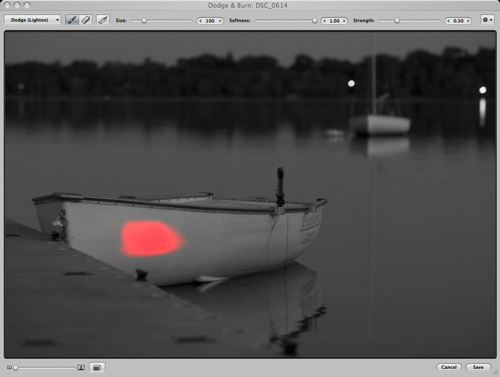Click the Size label
This screenshot has height=377, width=500.
coord(121,20)
